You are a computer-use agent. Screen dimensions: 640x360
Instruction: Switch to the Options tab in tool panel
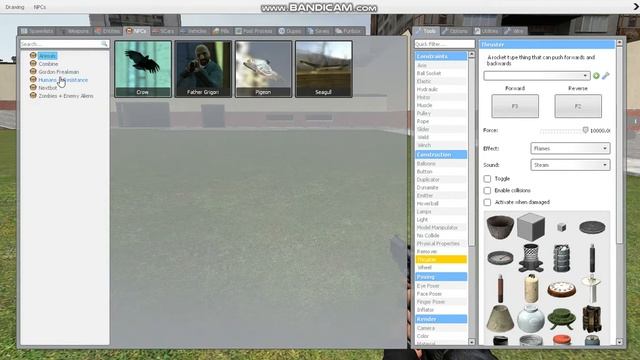click(455, 31)
